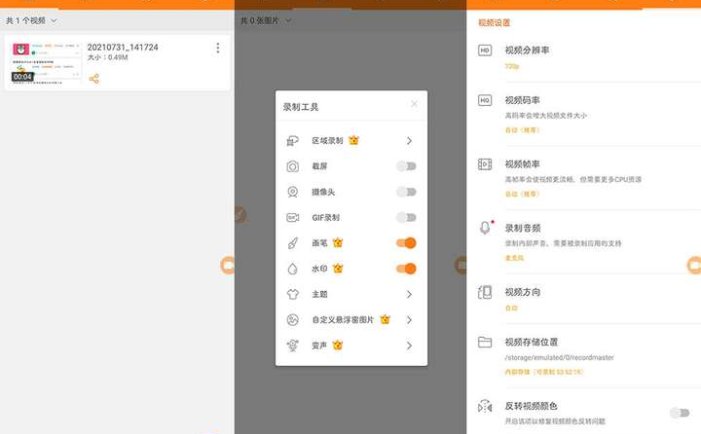
Task: Click the 视频设置 header
Action: tap(494, 22)
